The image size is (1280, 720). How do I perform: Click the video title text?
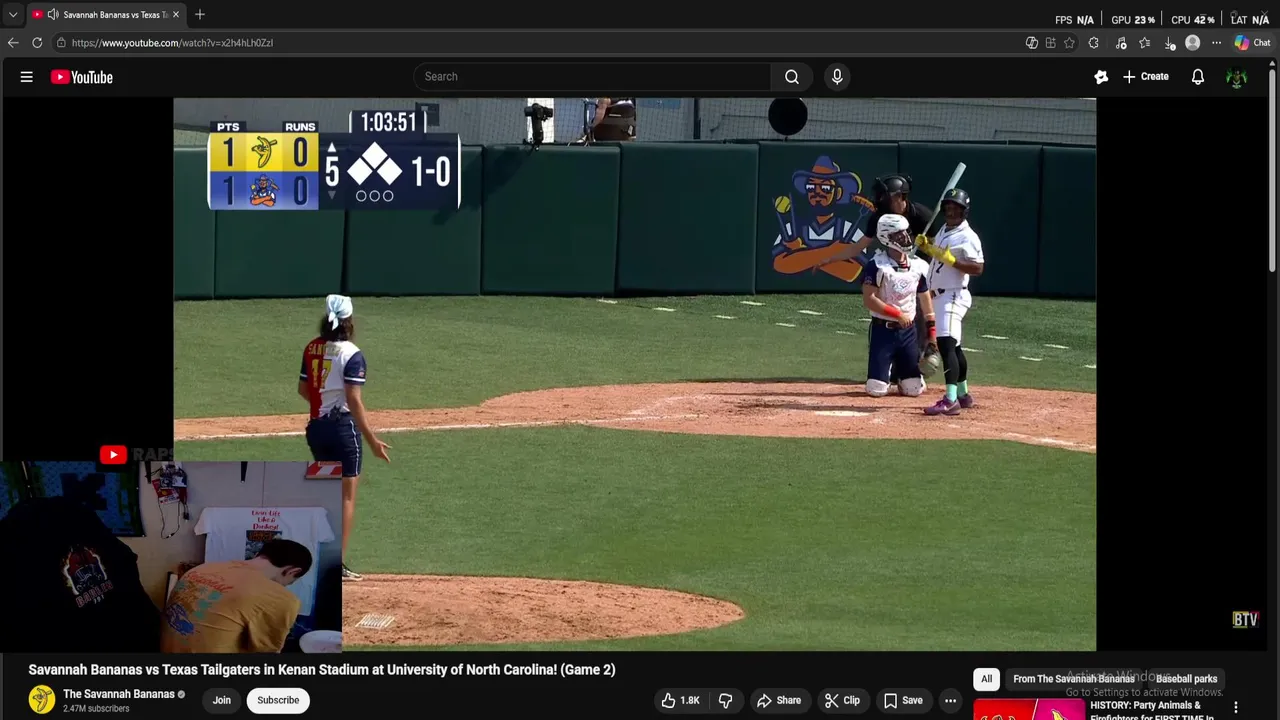pyautogui.click(x=322, y=670)
